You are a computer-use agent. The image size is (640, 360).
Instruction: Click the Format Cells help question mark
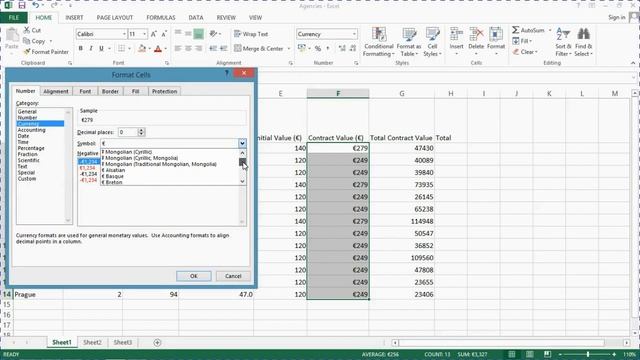(x=227, y=73)
